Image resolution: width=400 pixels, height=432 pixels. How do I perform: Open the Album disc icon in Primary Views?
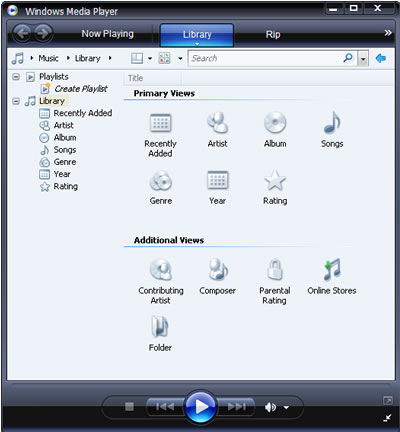point(275,122)
